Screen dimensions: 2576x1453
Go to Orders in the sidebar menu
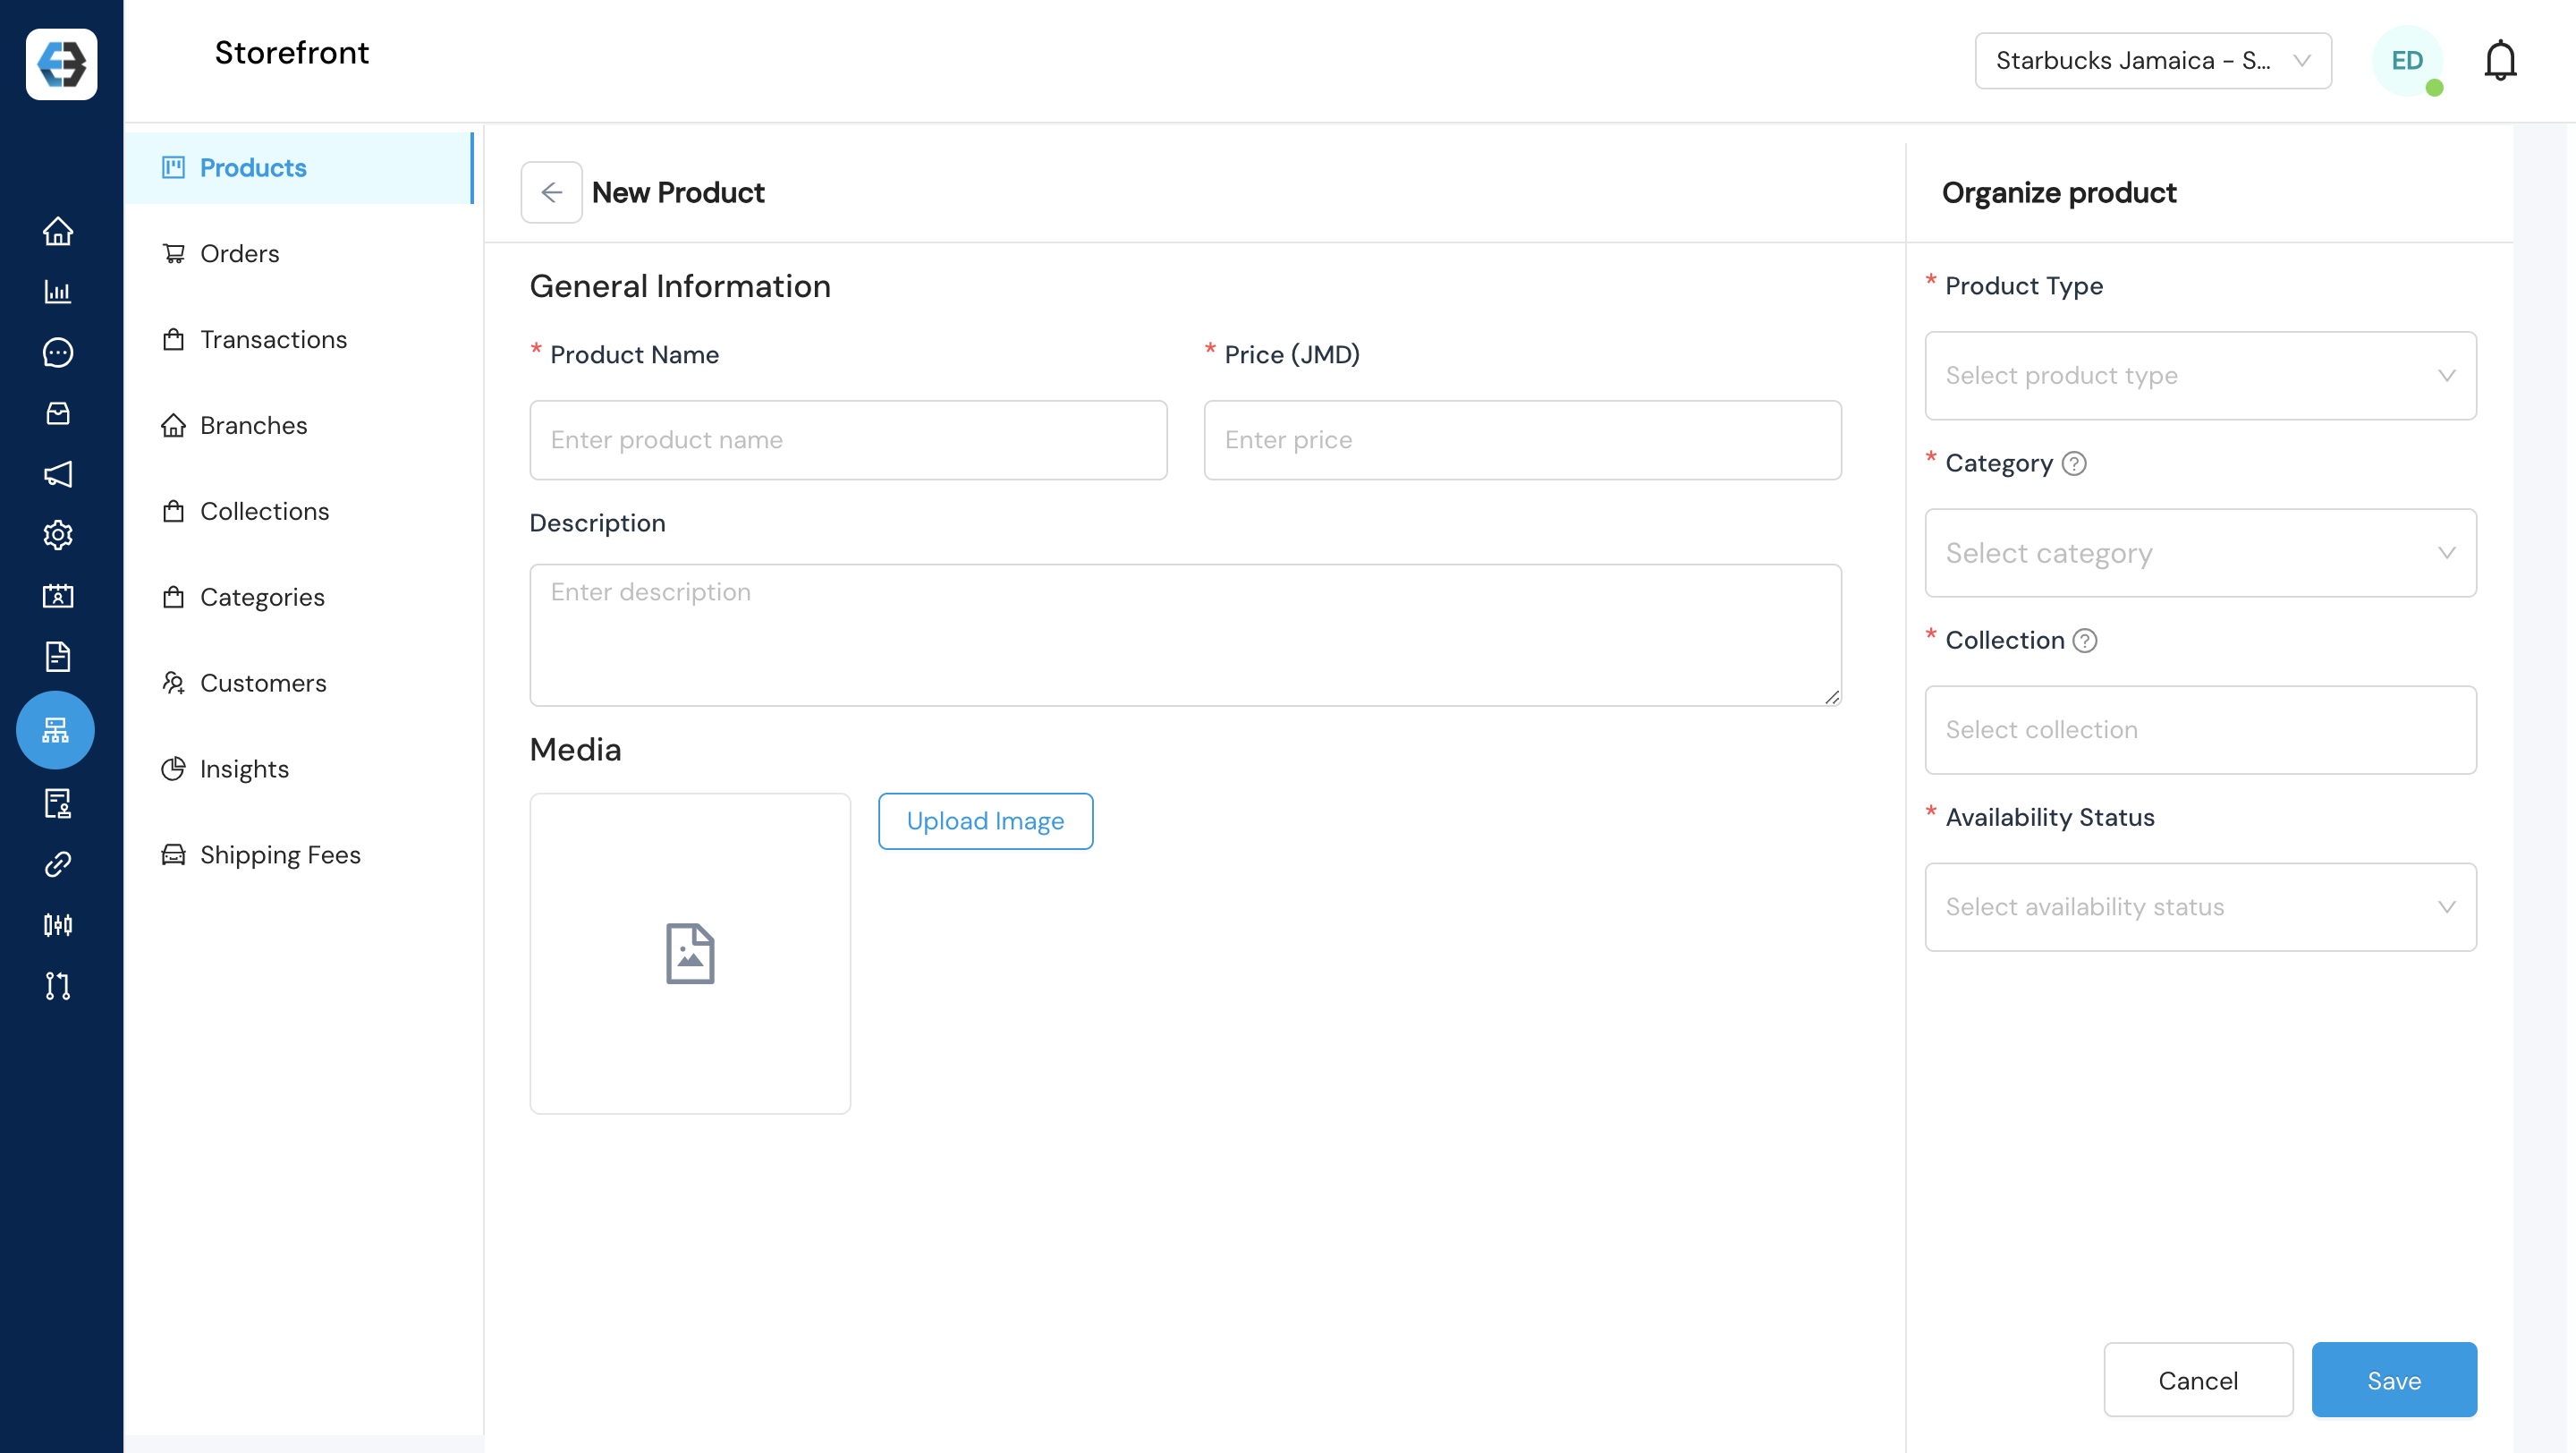pos(239,254)
